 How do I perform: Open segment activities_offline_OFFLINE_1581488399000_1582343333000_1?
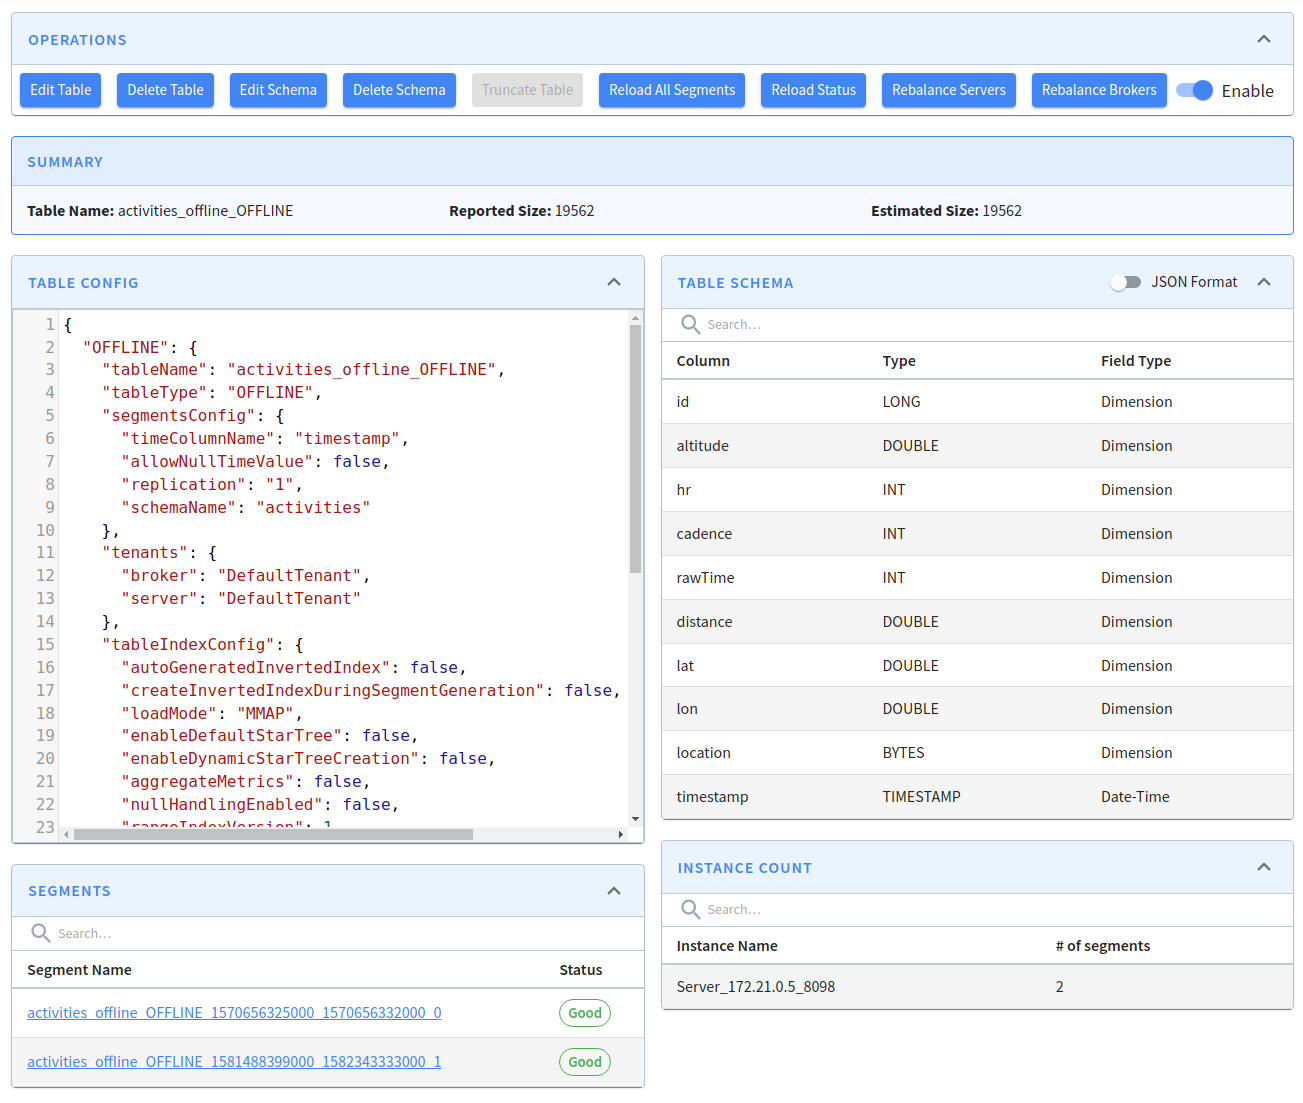click(234, 1061)
